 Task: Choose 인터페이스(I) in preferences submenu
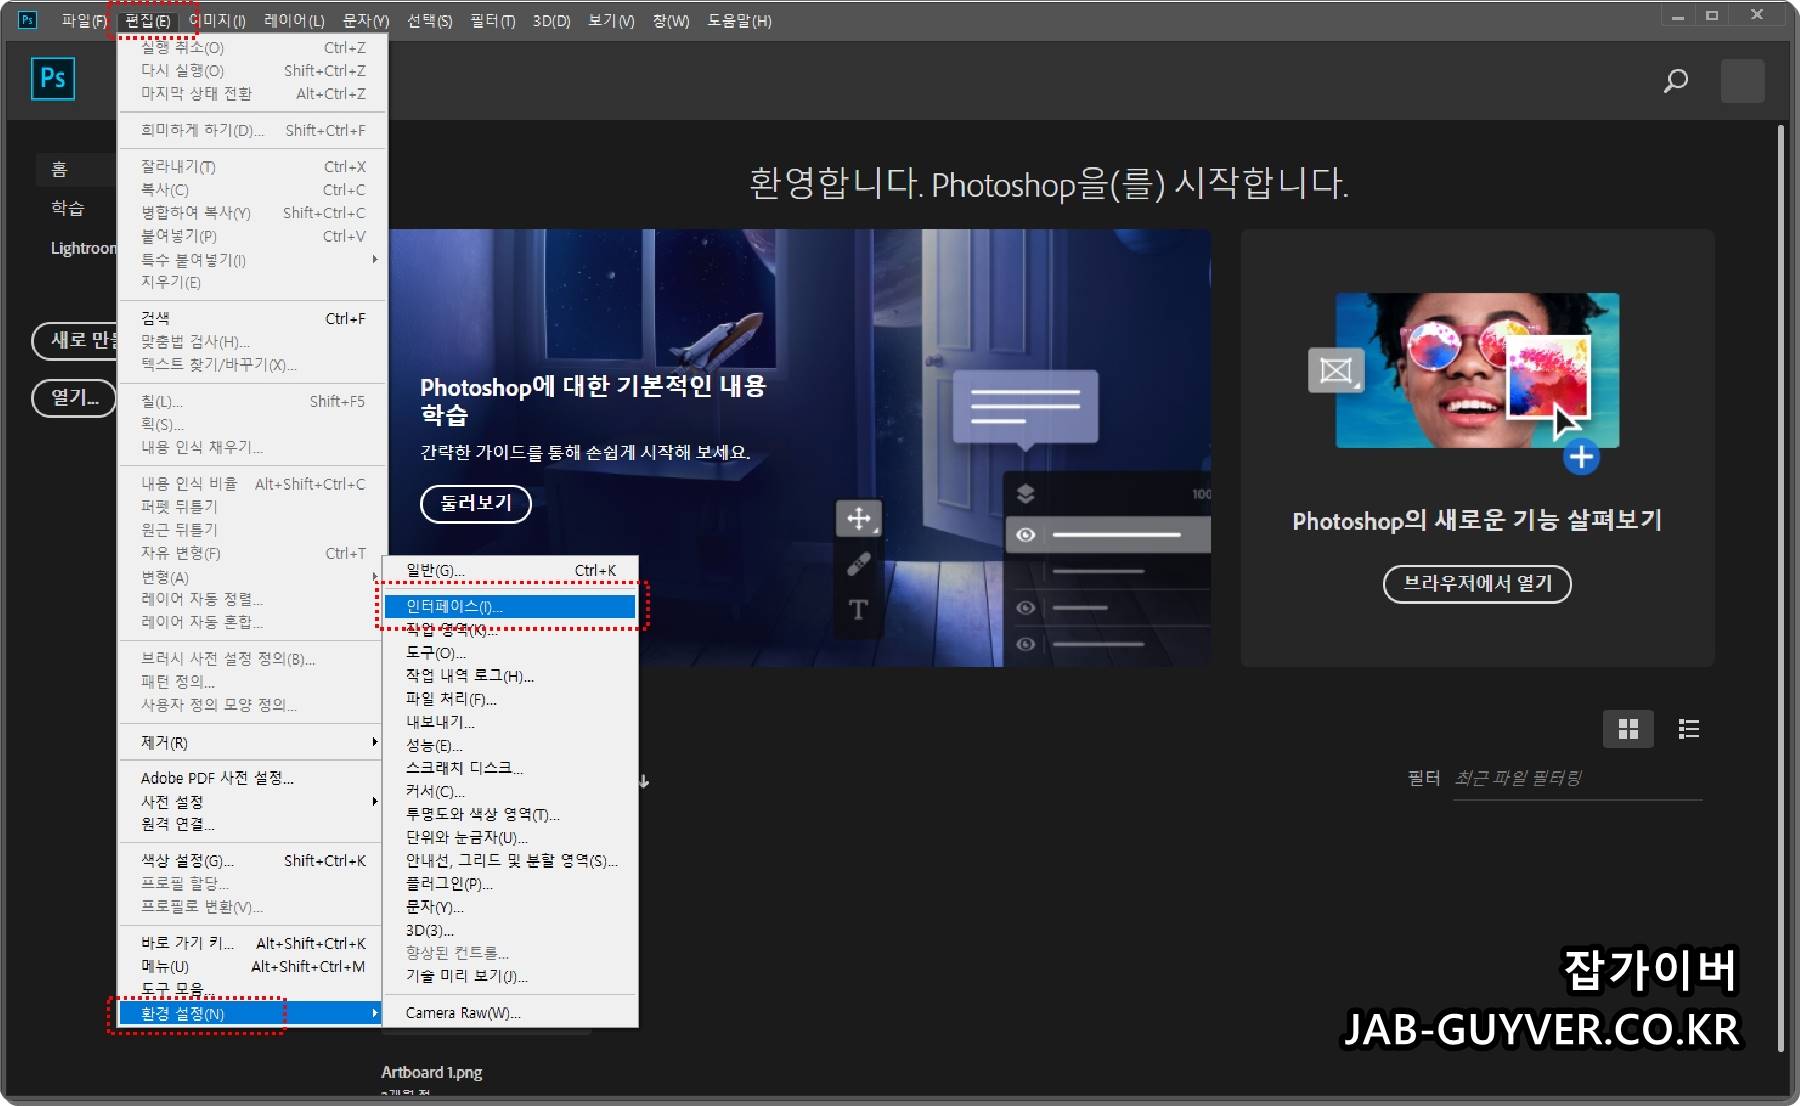pyautogui.click(x=510, y=606)
